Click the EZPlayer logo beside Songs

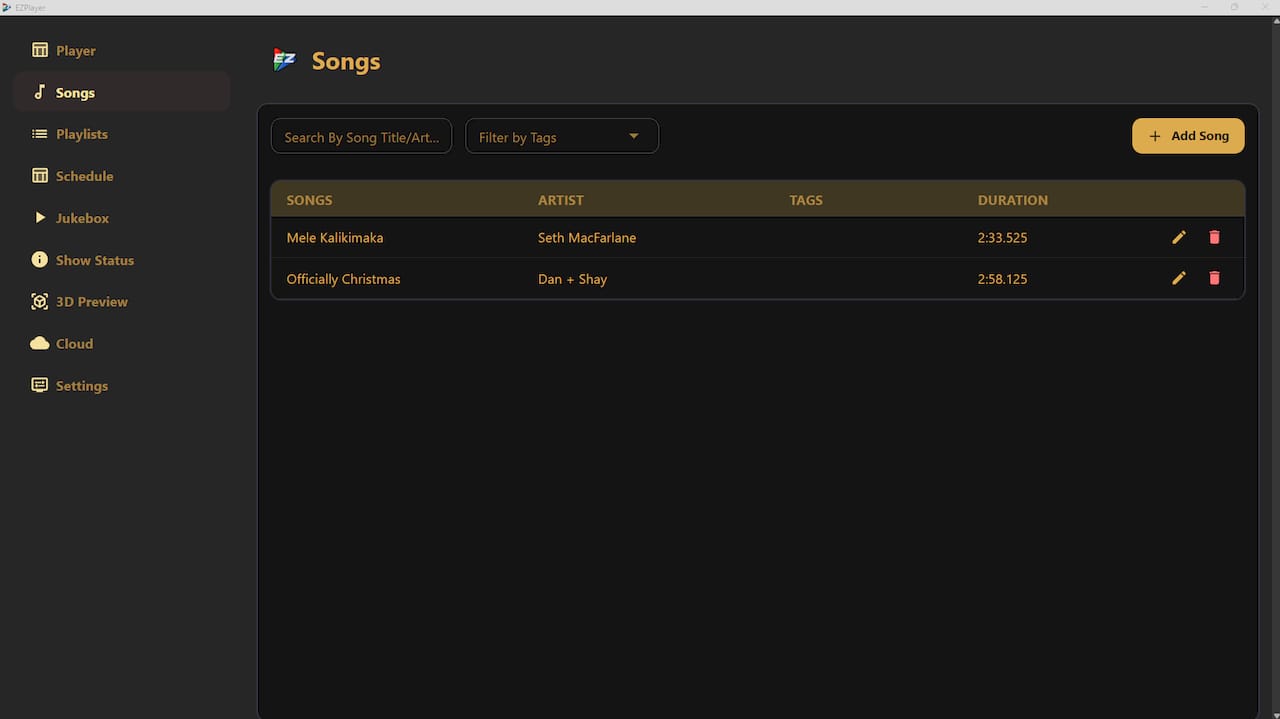284,60
